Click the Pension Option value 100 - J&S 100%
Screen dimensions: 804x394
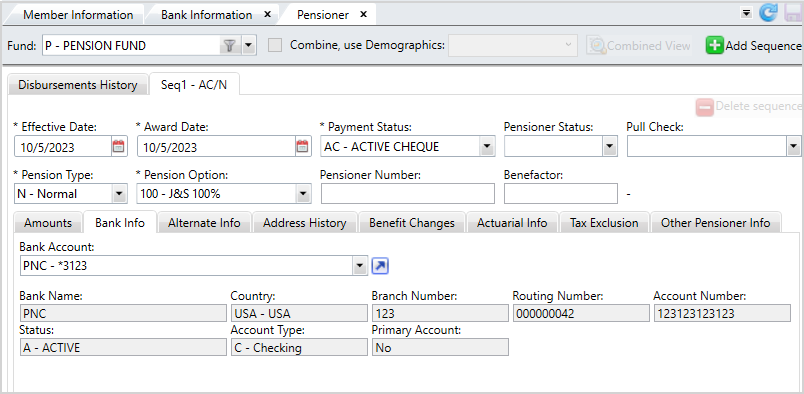(179, 194)
